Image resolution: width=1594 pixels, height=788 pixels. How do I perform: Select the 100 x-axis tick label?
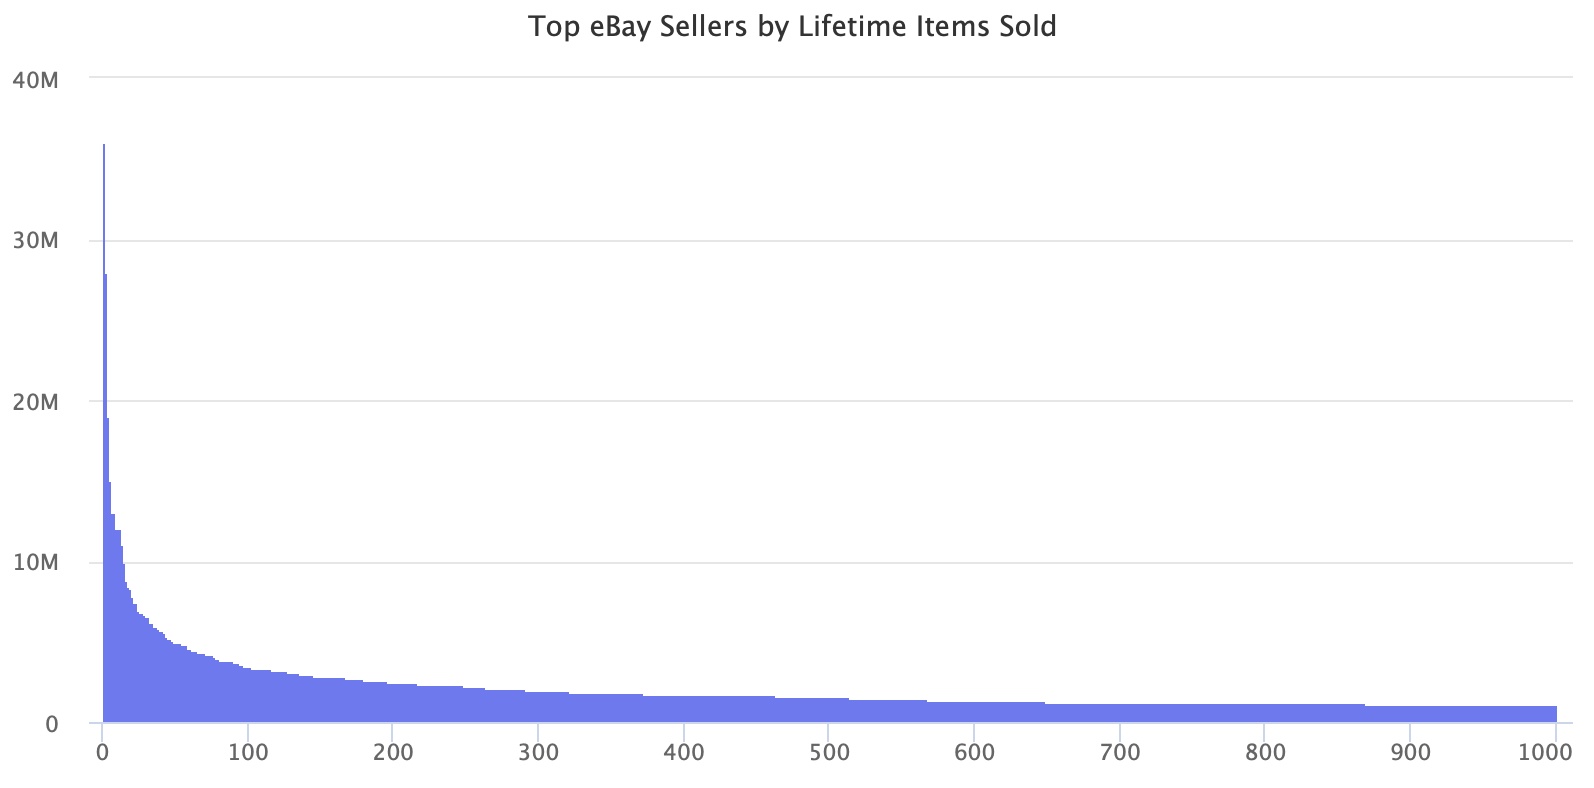click(248, 752)
